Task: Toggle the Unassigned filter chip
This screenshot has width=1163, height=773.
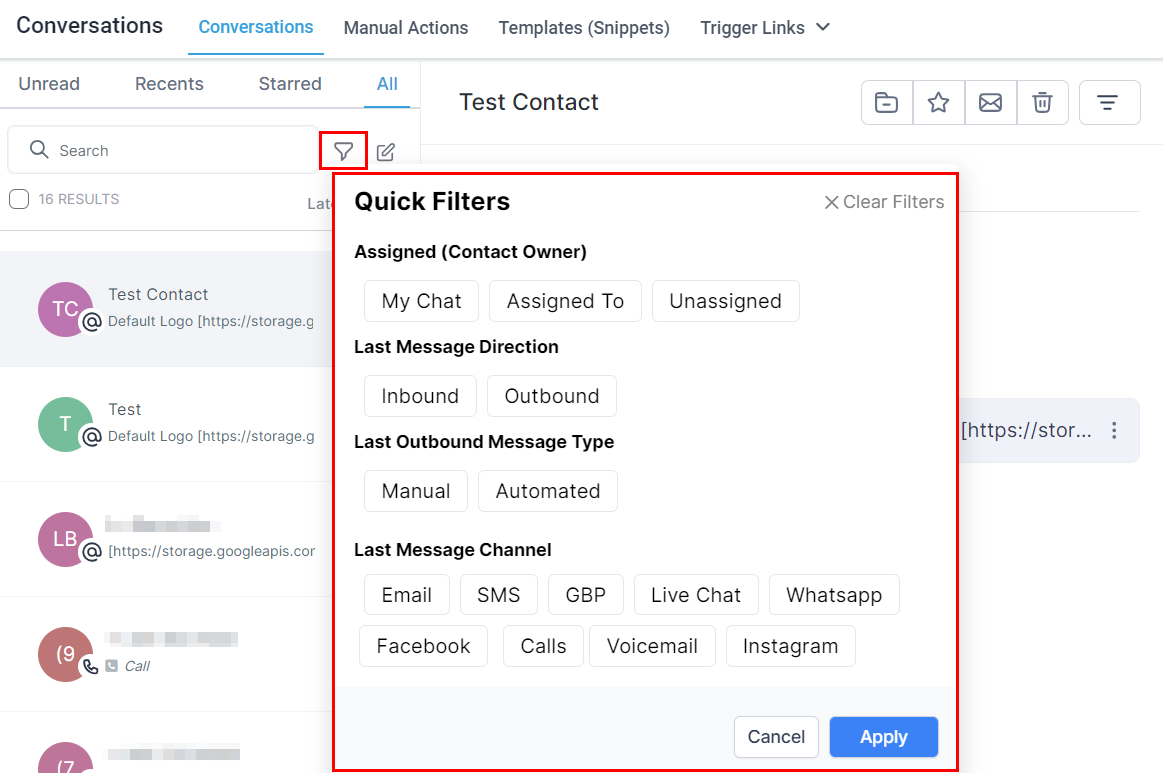Action: point(725,301)
